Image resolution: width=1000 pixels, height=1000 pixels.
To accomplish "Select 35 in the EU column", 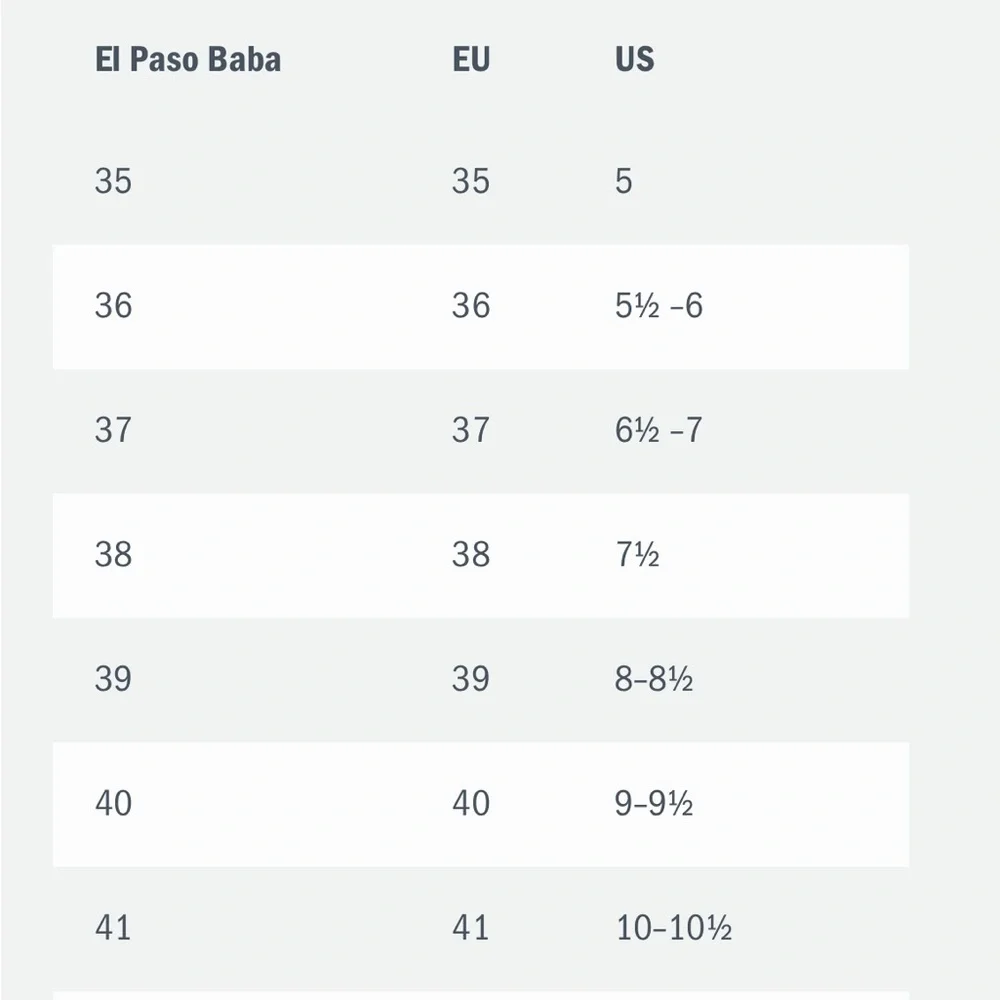I will pos(470,181).
